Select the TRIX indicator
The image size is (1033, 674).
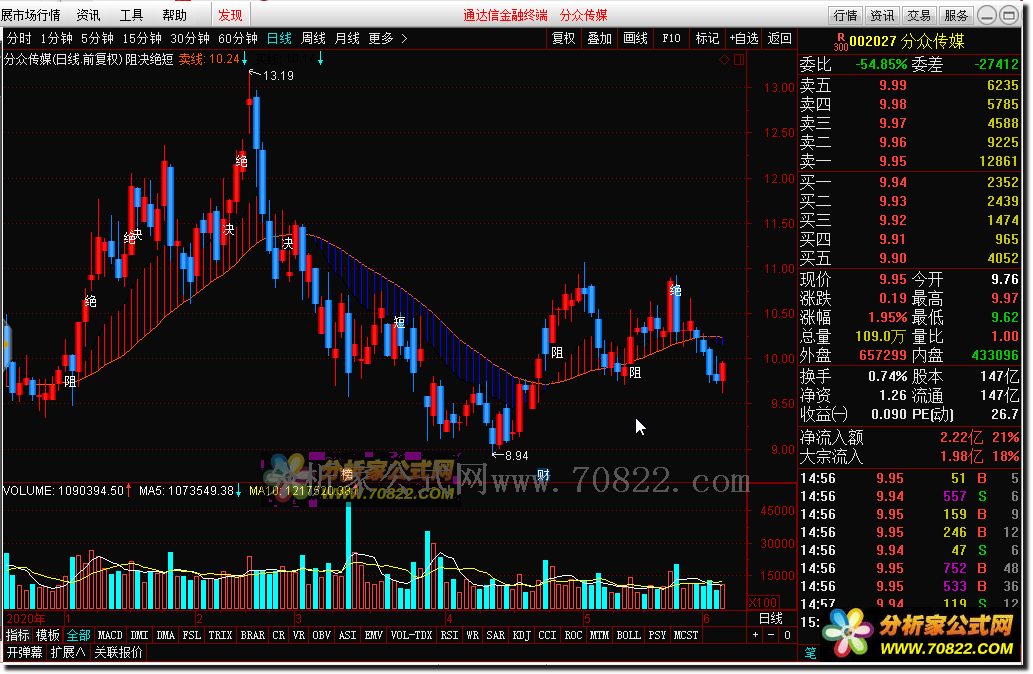coord(220,635)
